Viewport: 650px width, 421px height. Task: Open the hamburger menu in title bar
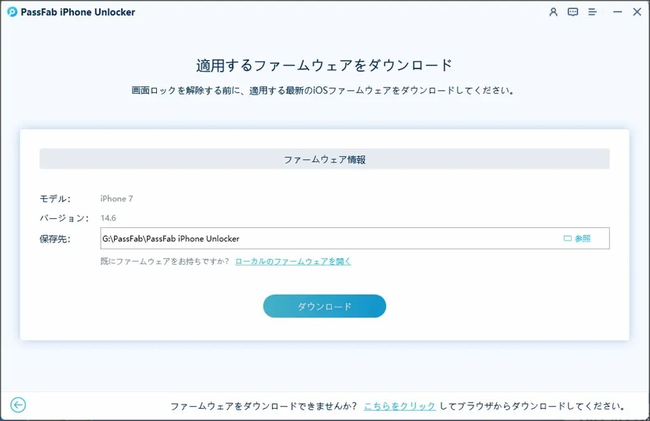tap(592, 12)
